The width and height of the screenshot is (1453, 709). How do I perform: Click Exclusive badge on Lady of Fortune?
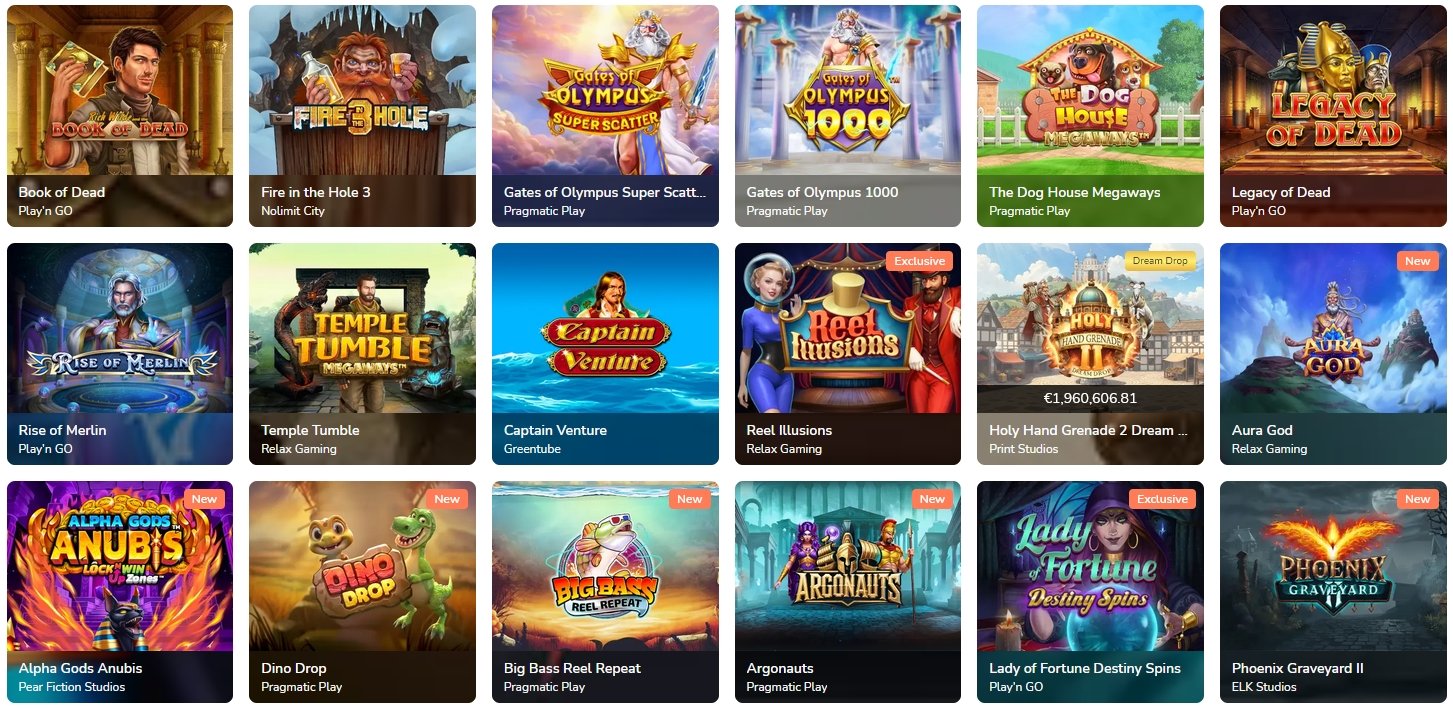tap(1162, 499)
